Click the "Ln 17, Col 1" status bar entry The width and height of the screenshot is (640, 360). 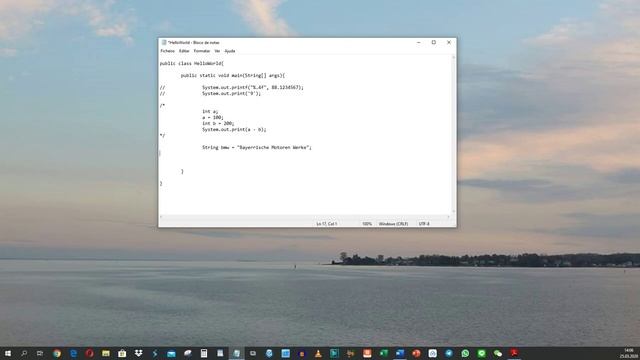[327, 224]
